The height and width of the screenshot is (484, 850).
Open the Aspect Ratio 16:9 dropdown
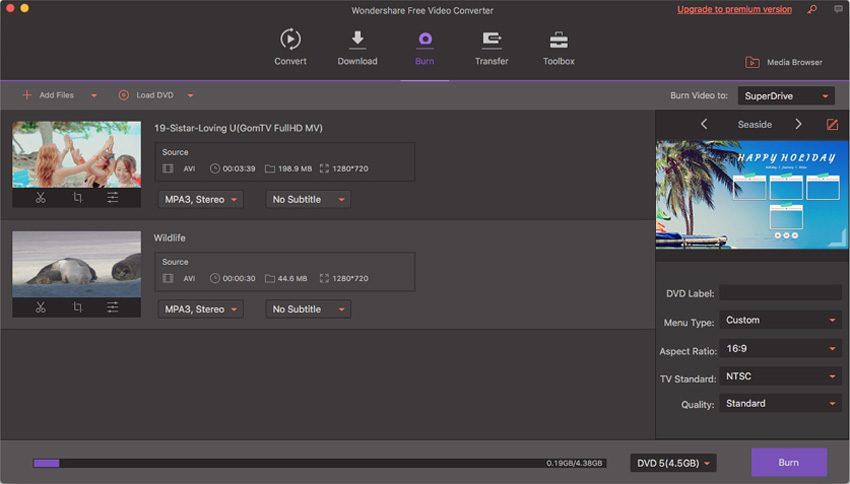click(x=780, y=349)
